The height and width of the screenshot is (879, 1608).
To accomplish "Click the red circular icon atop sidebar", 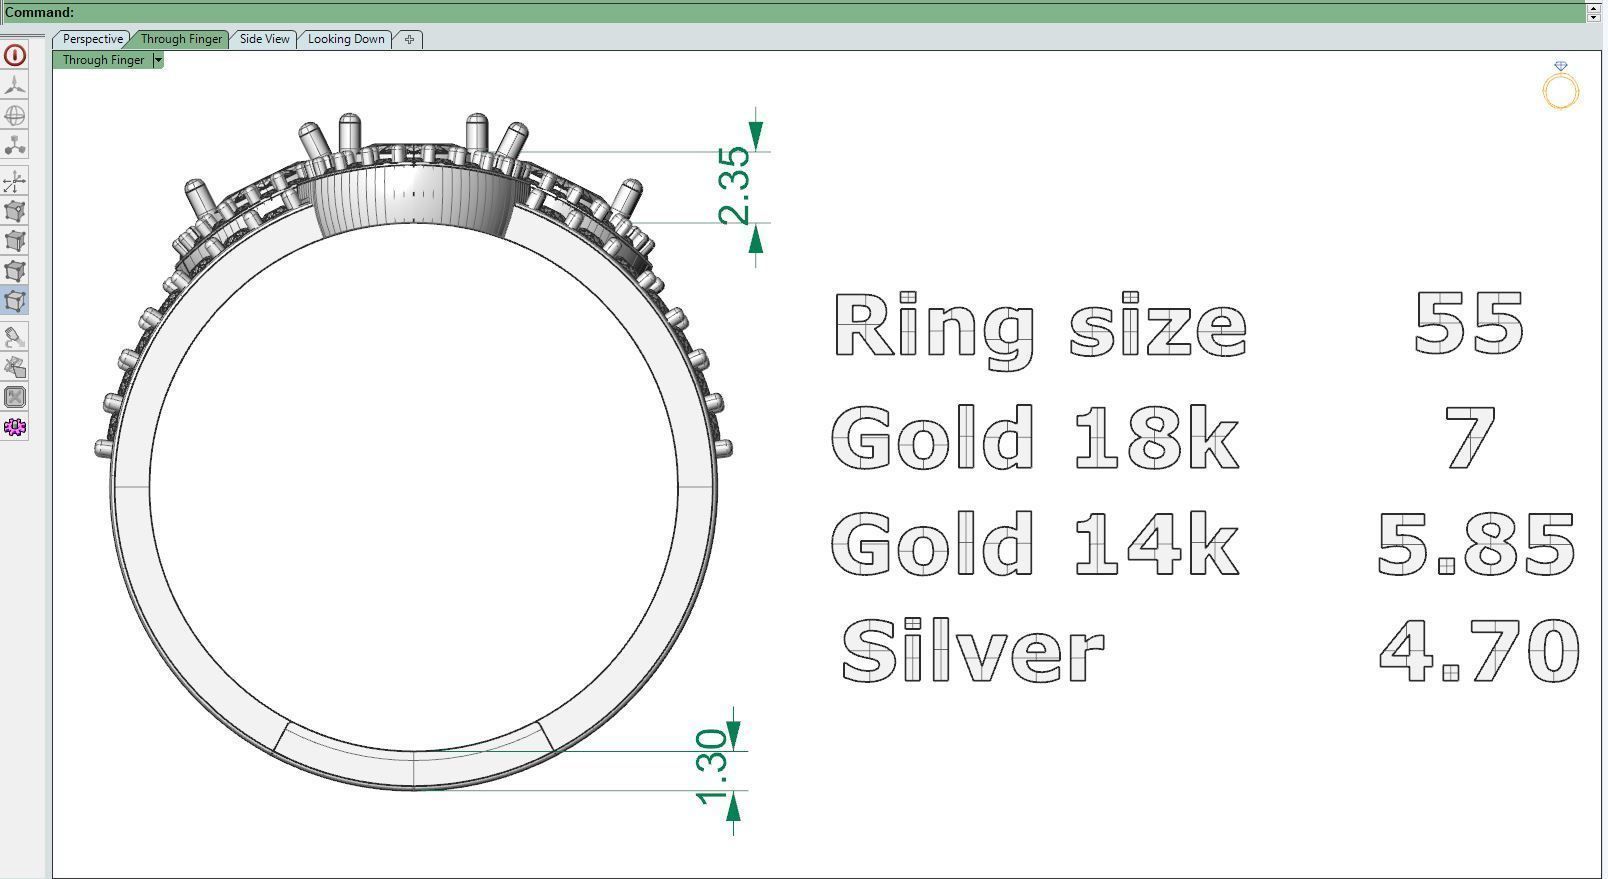I will click(x=15, y=55).
